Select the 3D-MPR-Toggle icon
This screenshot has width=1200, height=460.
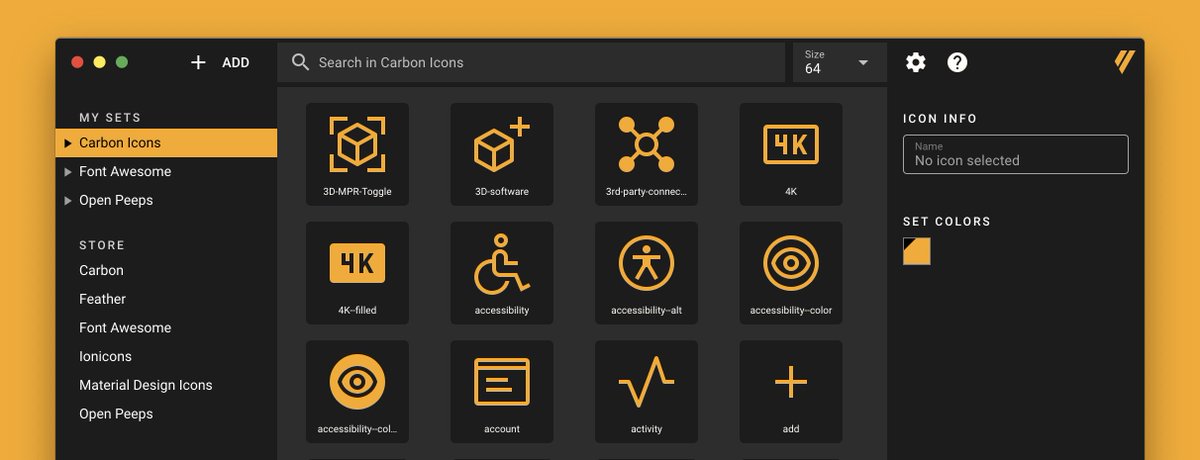click(x=357, y=154)
